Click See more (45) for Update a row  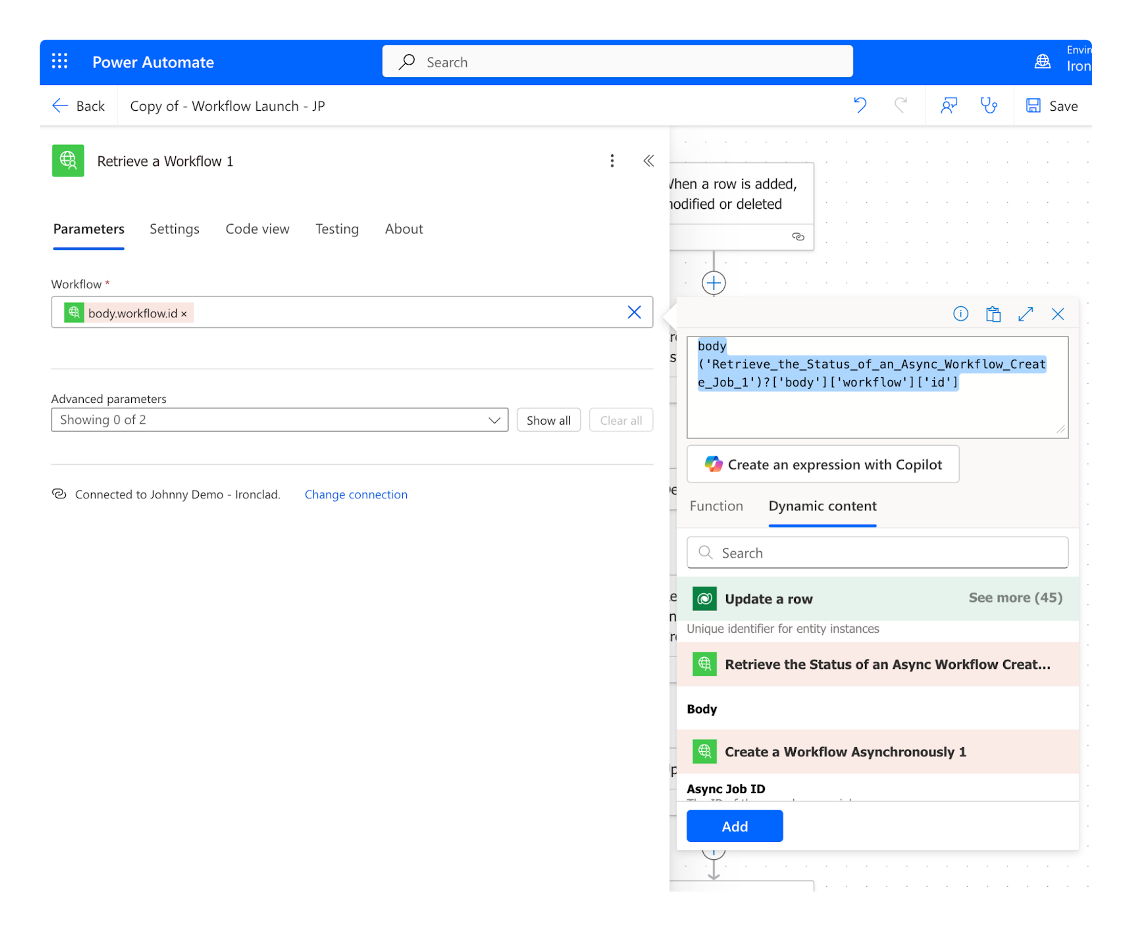1015,598
